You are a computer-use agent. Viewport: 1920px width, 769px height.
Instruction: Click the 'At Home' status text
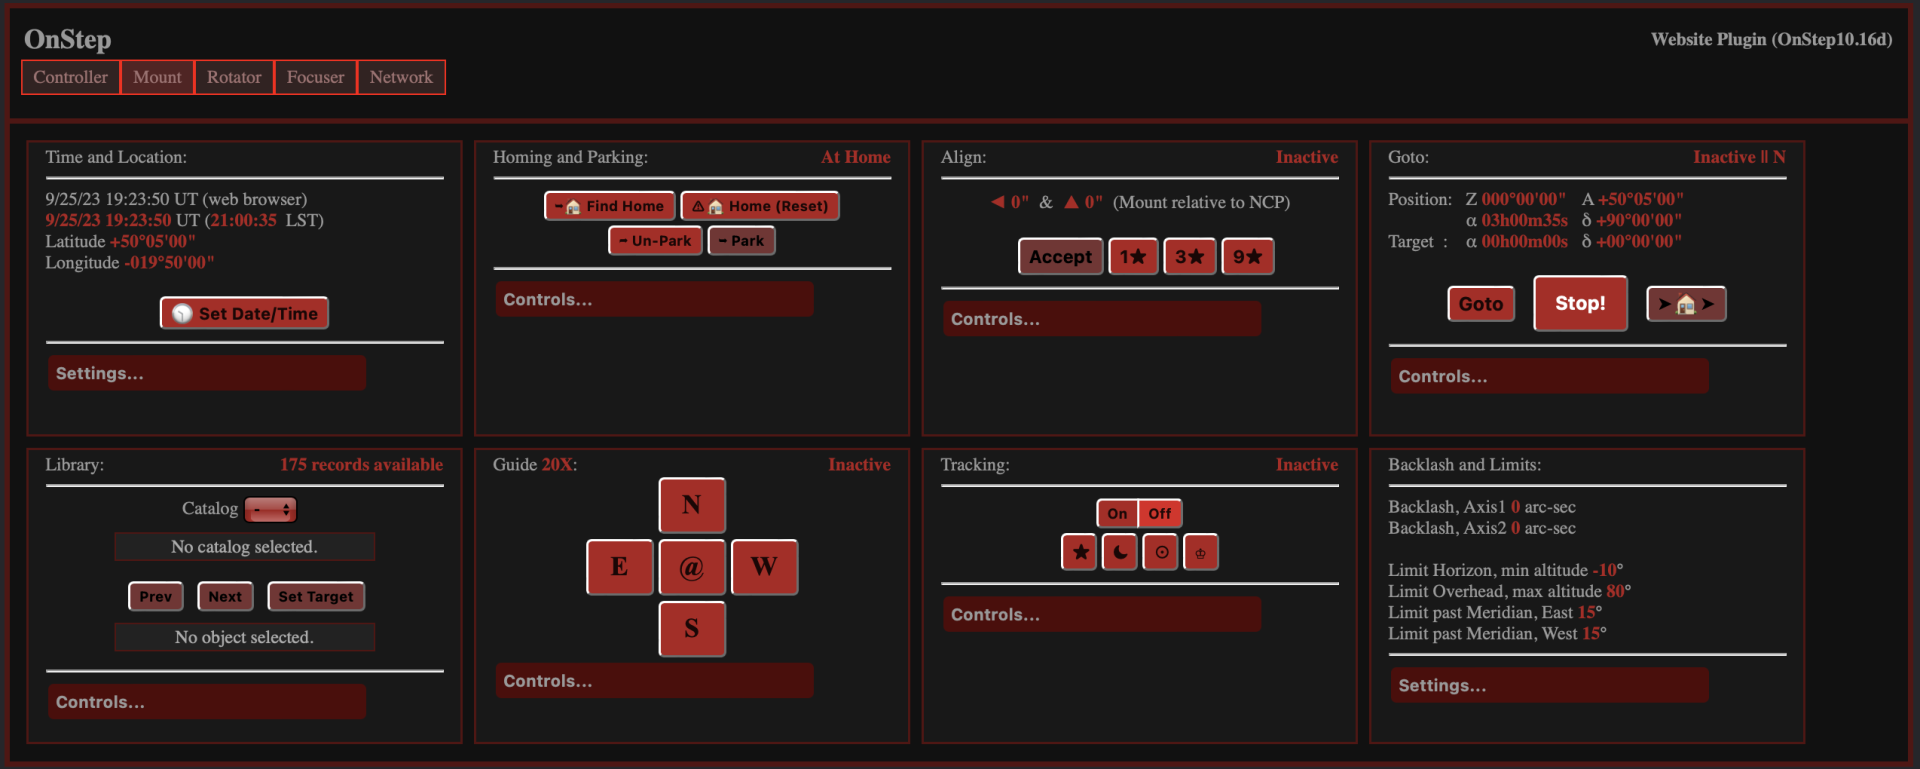856,157
